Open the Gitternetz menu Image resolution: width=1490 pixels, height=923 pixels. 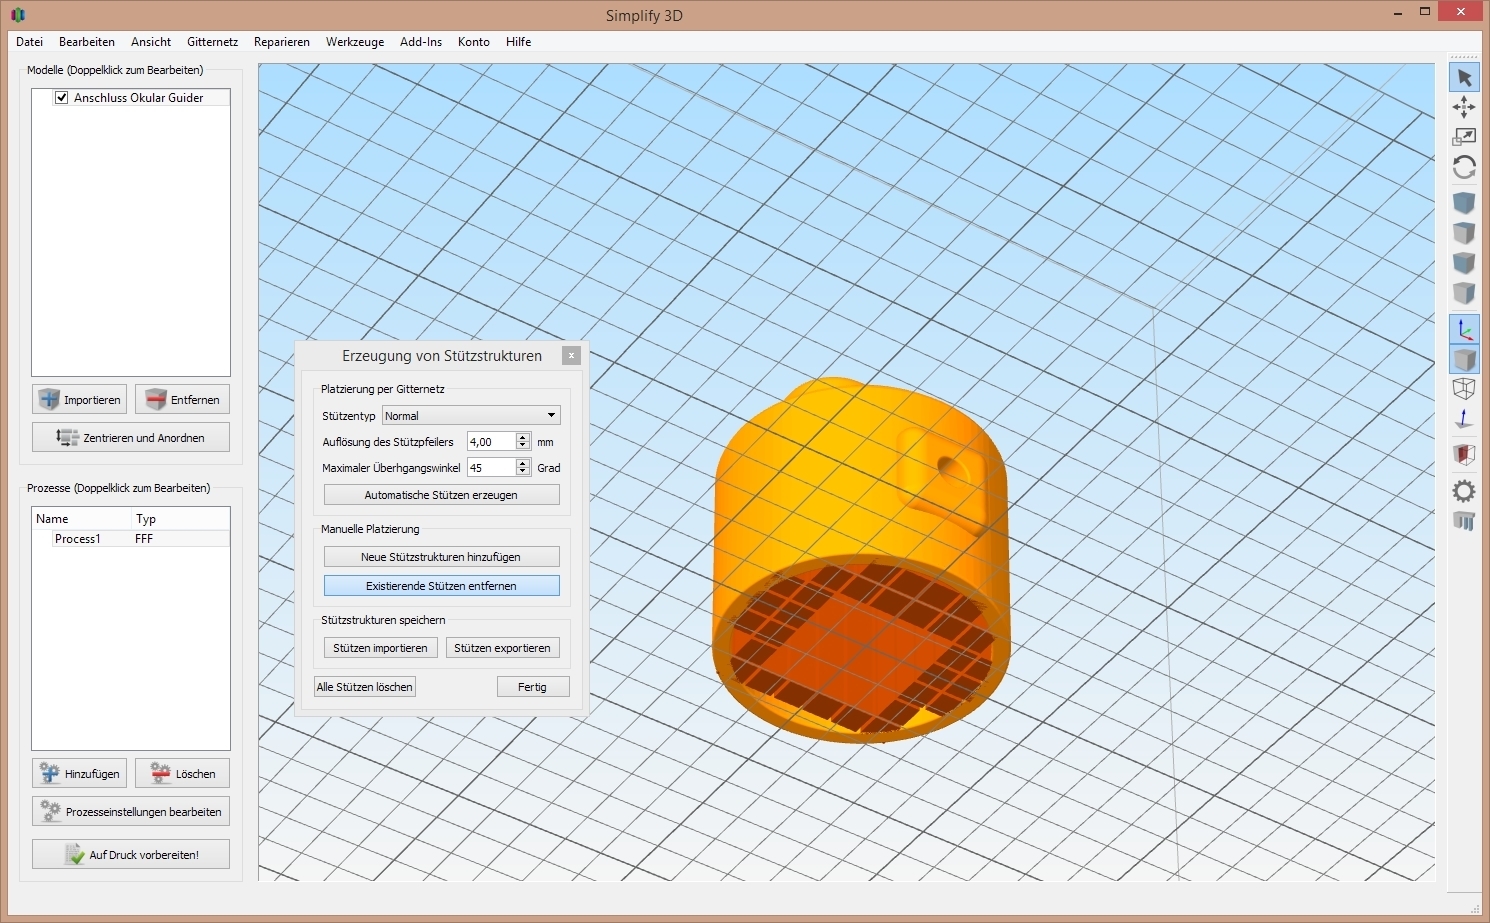pyautogui.click(x=212, y=42)
